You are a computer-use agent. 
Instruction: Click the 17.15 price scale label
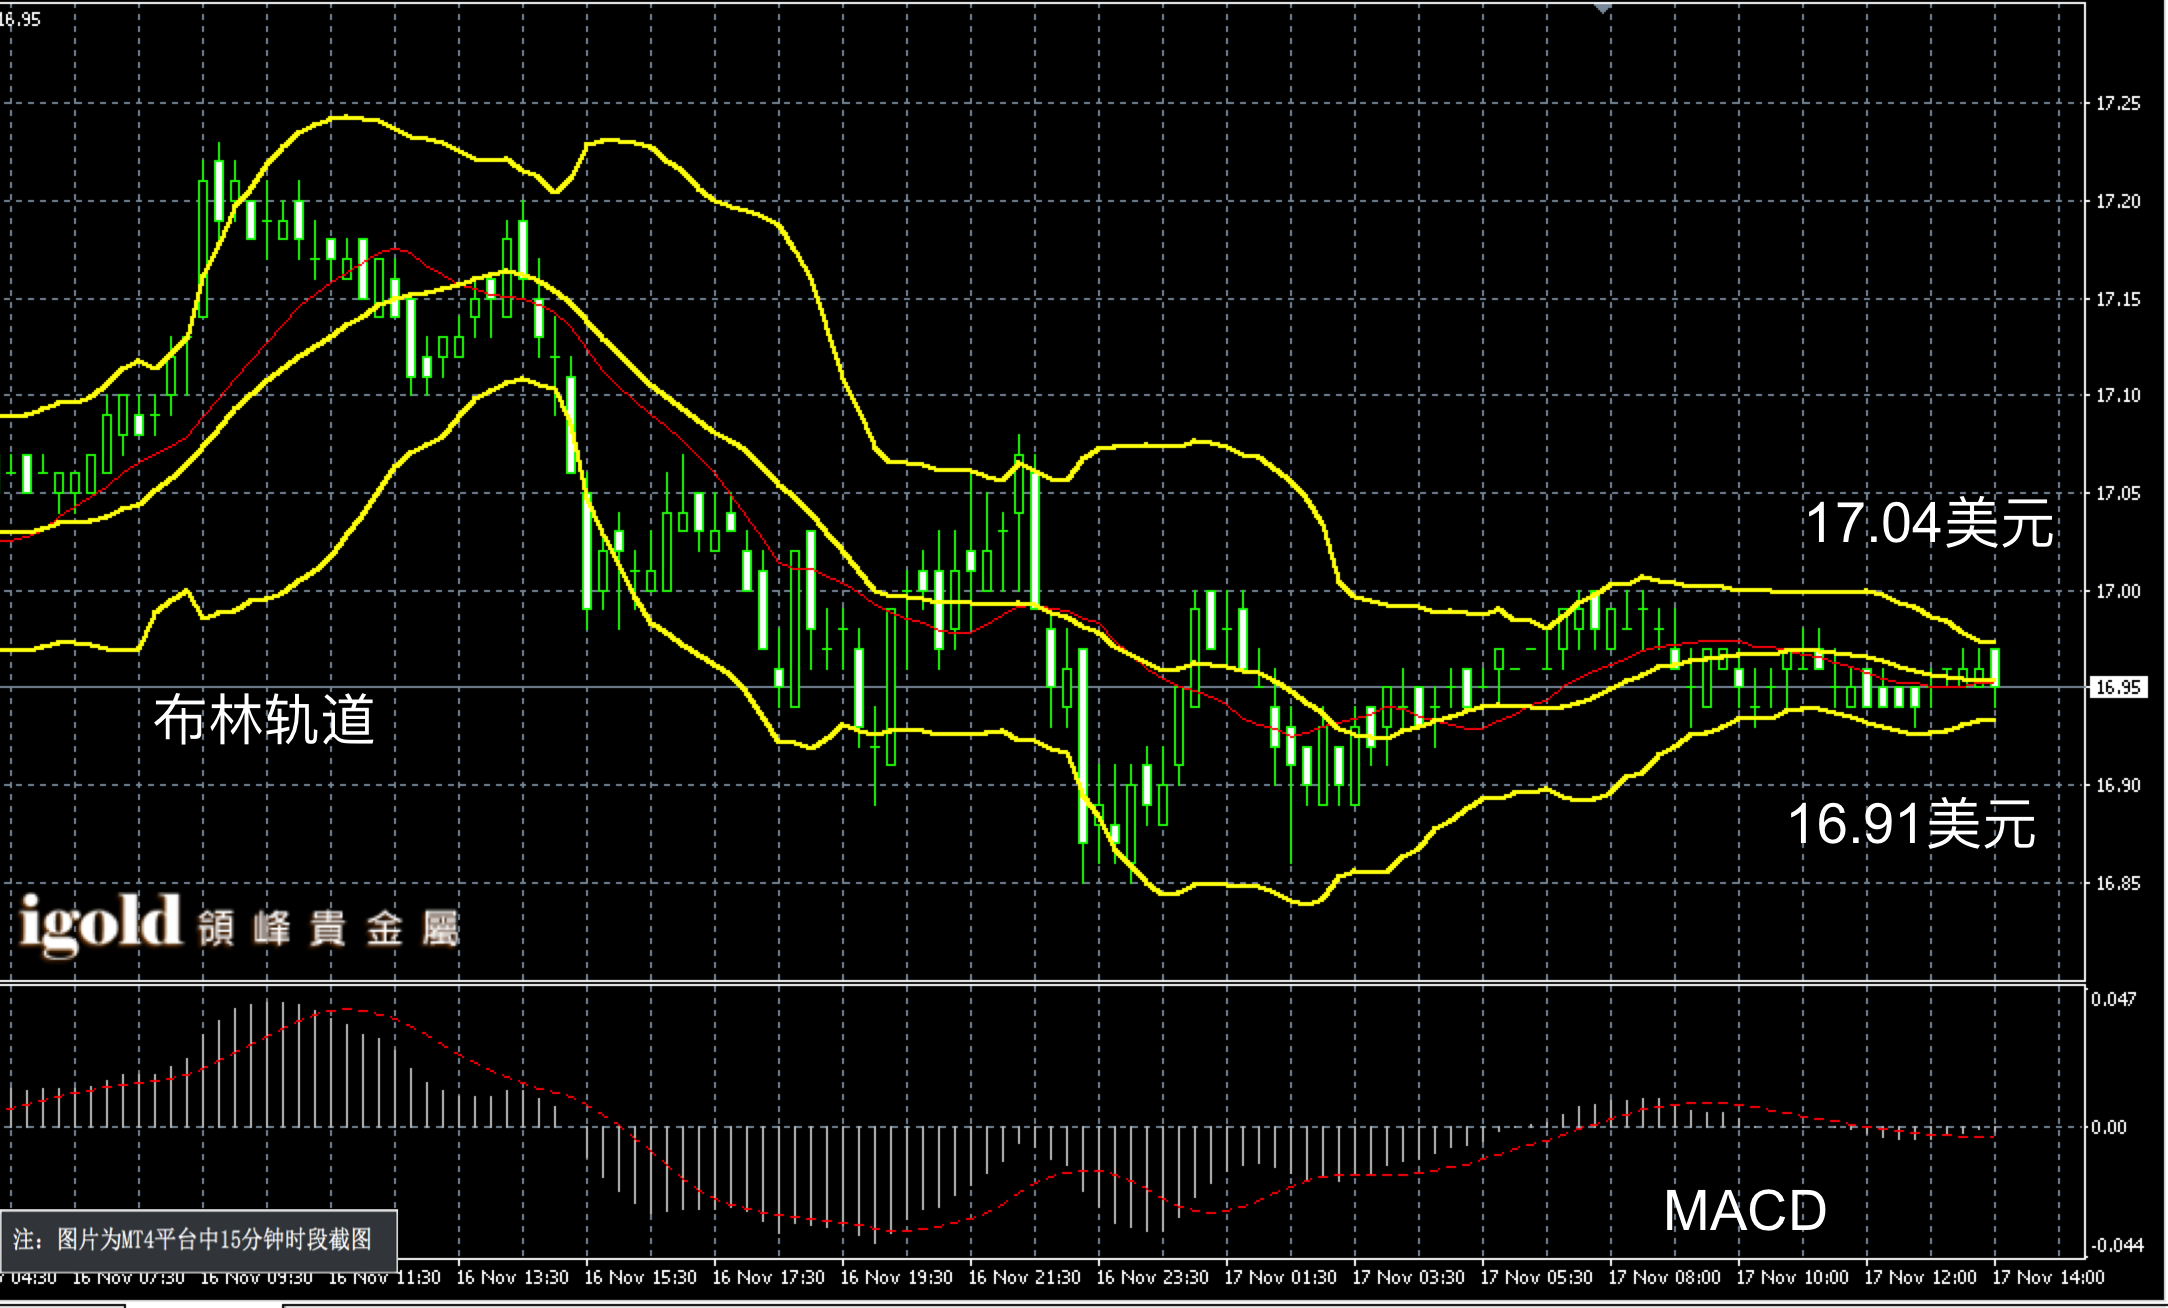coord(2118,299)
